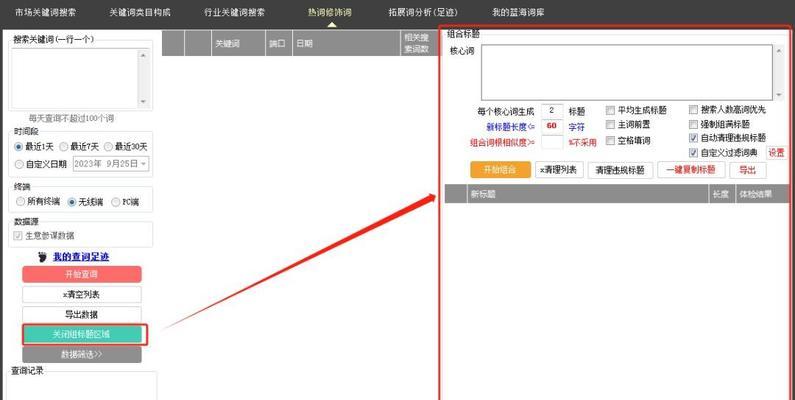Enable 平均生成标题 checkbox

point(610,110)
